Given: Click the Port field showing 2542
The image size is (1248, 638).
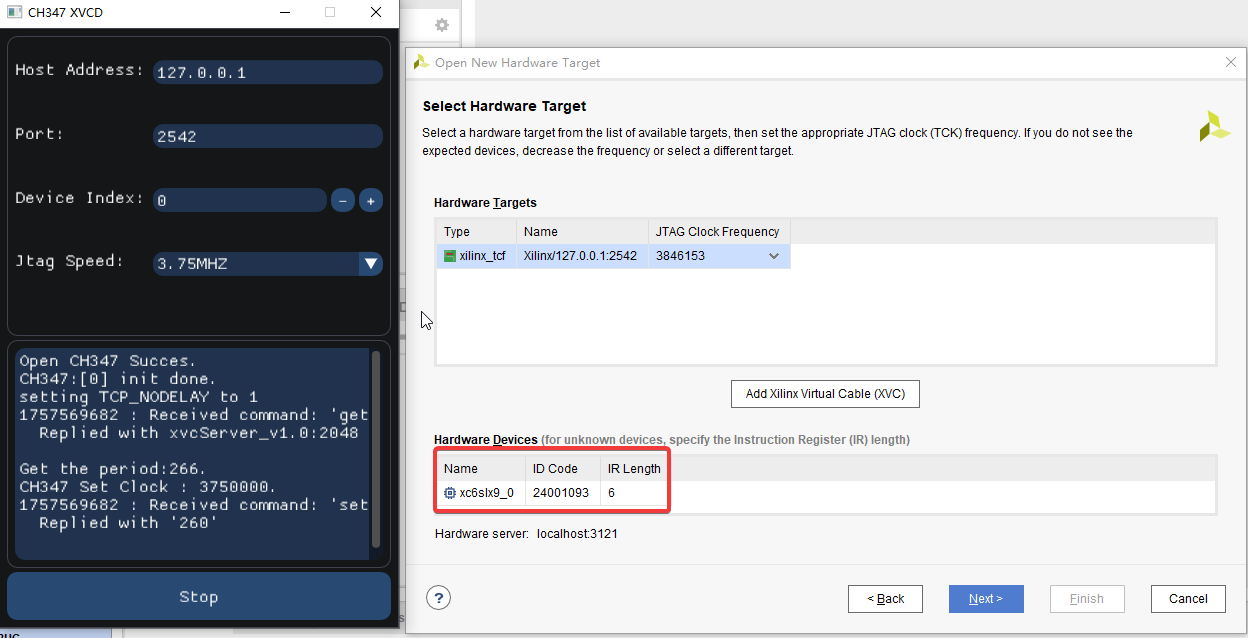Looking at the screenshot, I should pos(267,136).
